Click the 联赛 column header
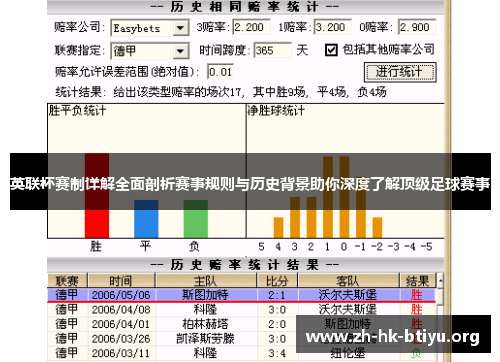This screenshot has height=362, width=500. click(x=67, y=281)
